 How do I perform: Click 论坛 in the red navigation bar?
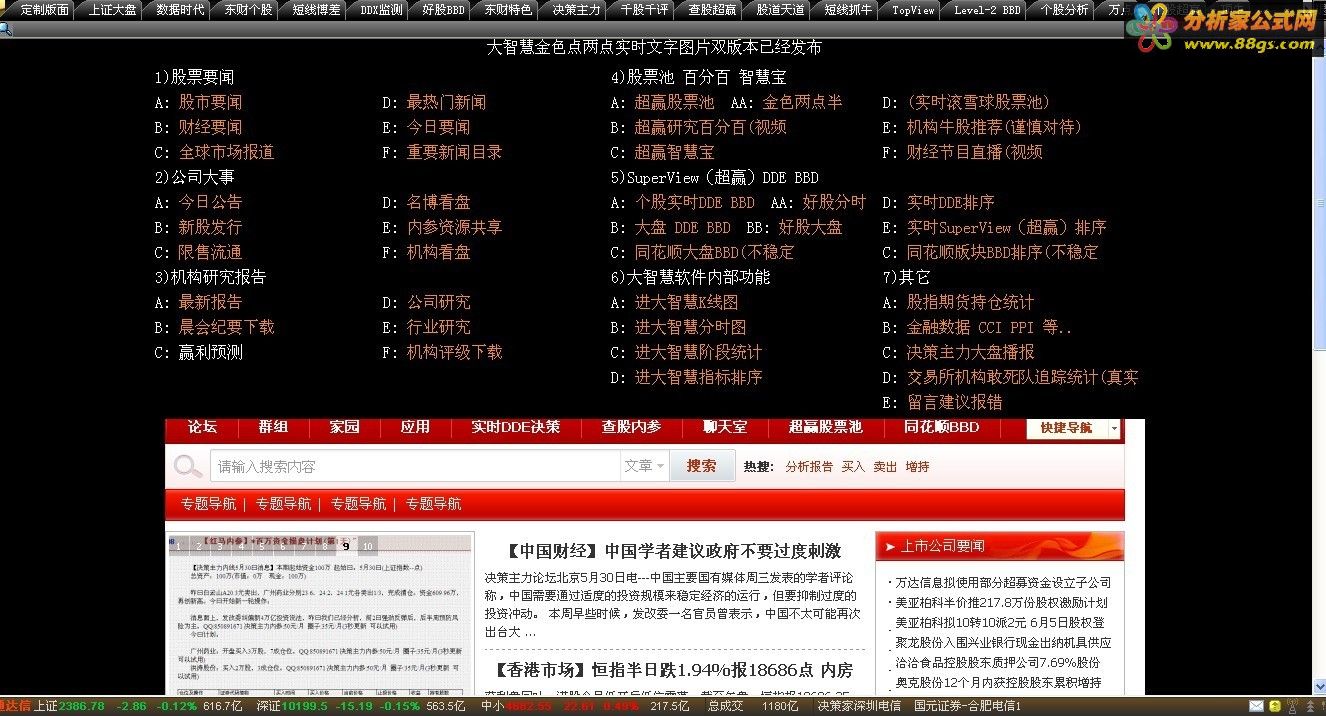tap(202, 427)
